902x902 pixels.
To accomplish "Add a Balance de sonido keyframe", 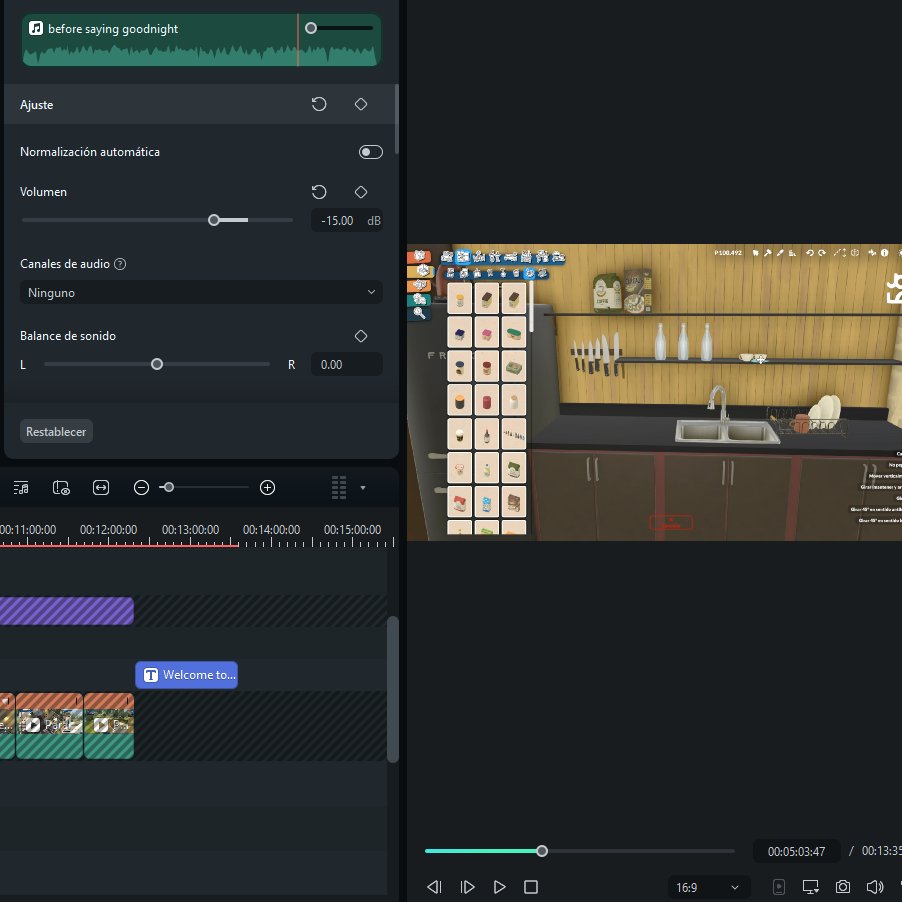I will point(361,336).
